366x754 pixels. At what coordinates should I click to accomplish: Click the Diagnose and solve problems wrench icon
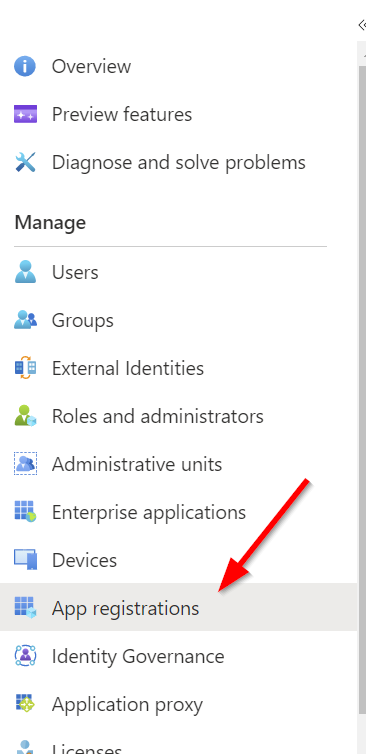click(x=25, y=163)
